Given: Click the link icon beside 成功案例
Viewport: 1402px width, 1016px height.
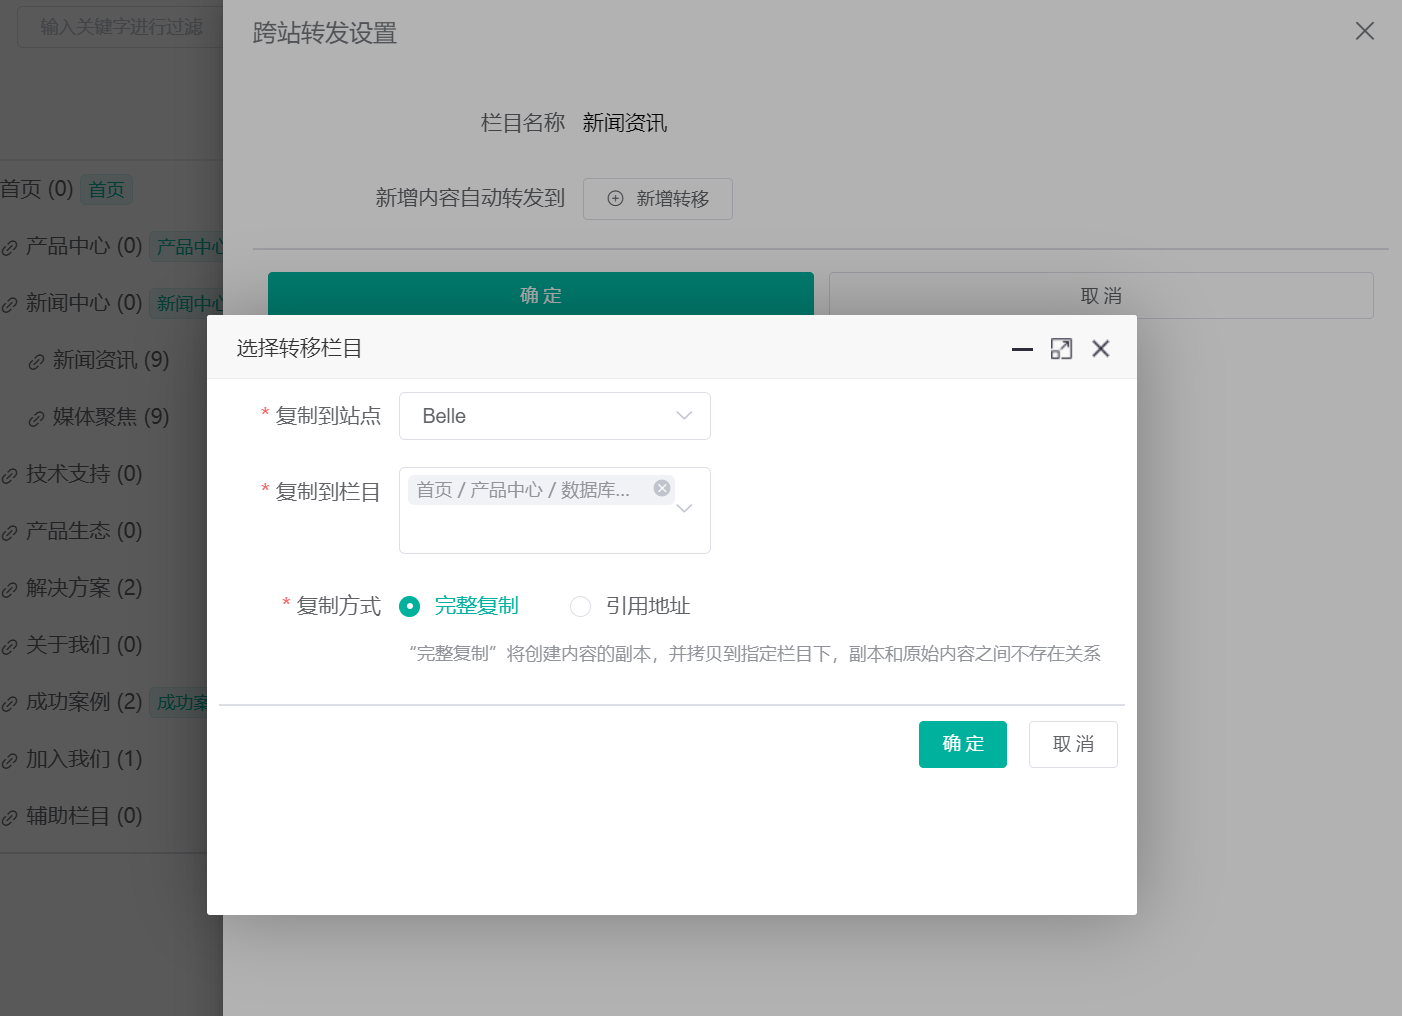Looking at the screenshot, I should pyautogui.click(x=10, y=702).
